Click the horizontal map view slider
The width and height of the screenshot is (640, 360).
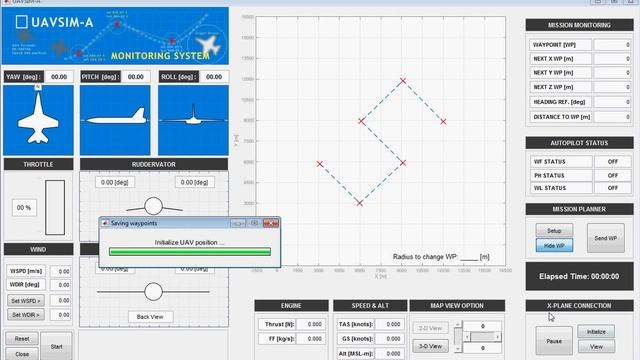pos(482,337)
